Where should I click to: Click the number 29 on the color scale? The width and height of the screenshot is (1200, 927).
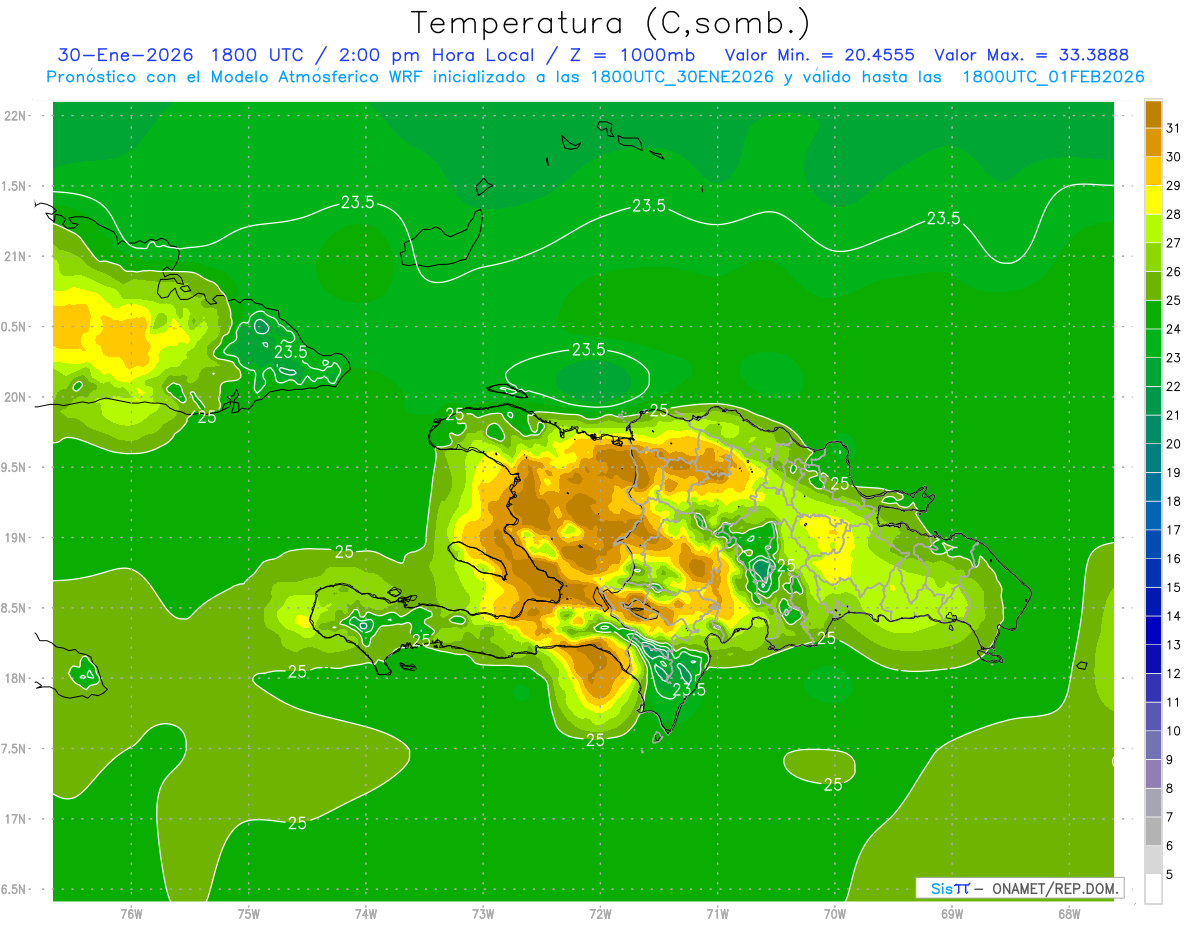[1173, 186]
